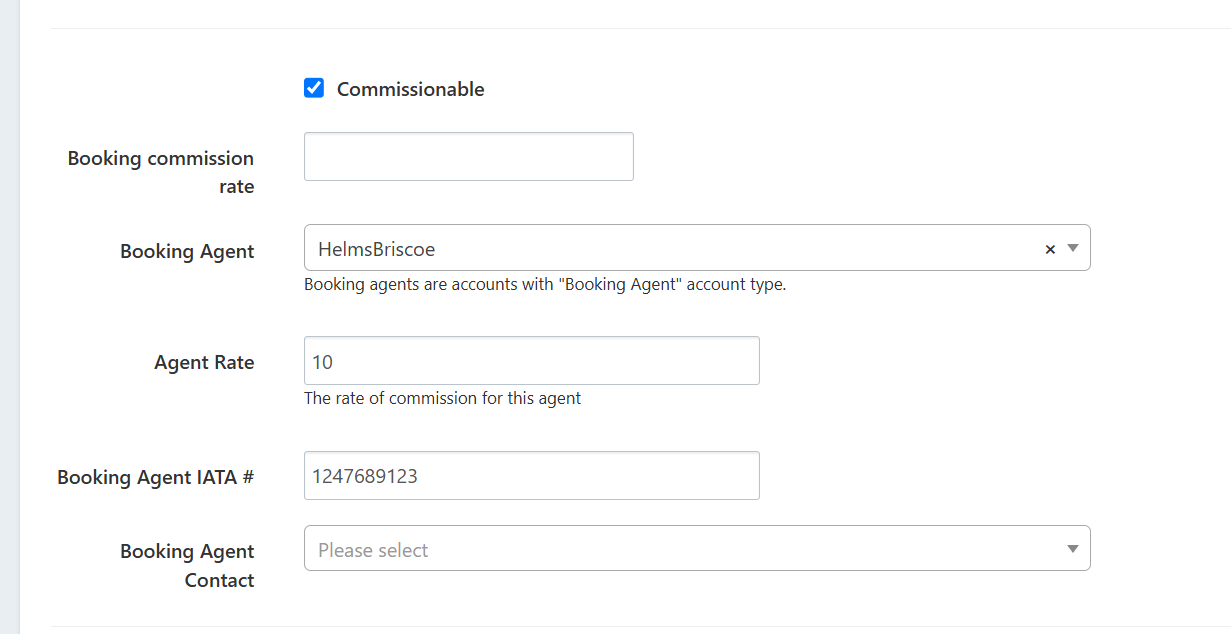The height and width of the screenshot is (634, 1231).
Task: Expand the Booking Agent dropdown arrow
Action: pyautogui.click(x=1073, y=248)
